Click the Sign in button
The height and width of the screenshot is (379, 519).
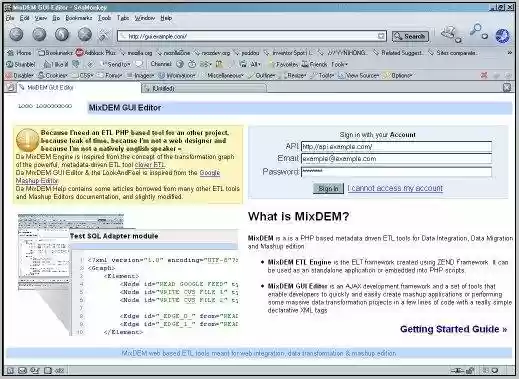click(328, 188)
